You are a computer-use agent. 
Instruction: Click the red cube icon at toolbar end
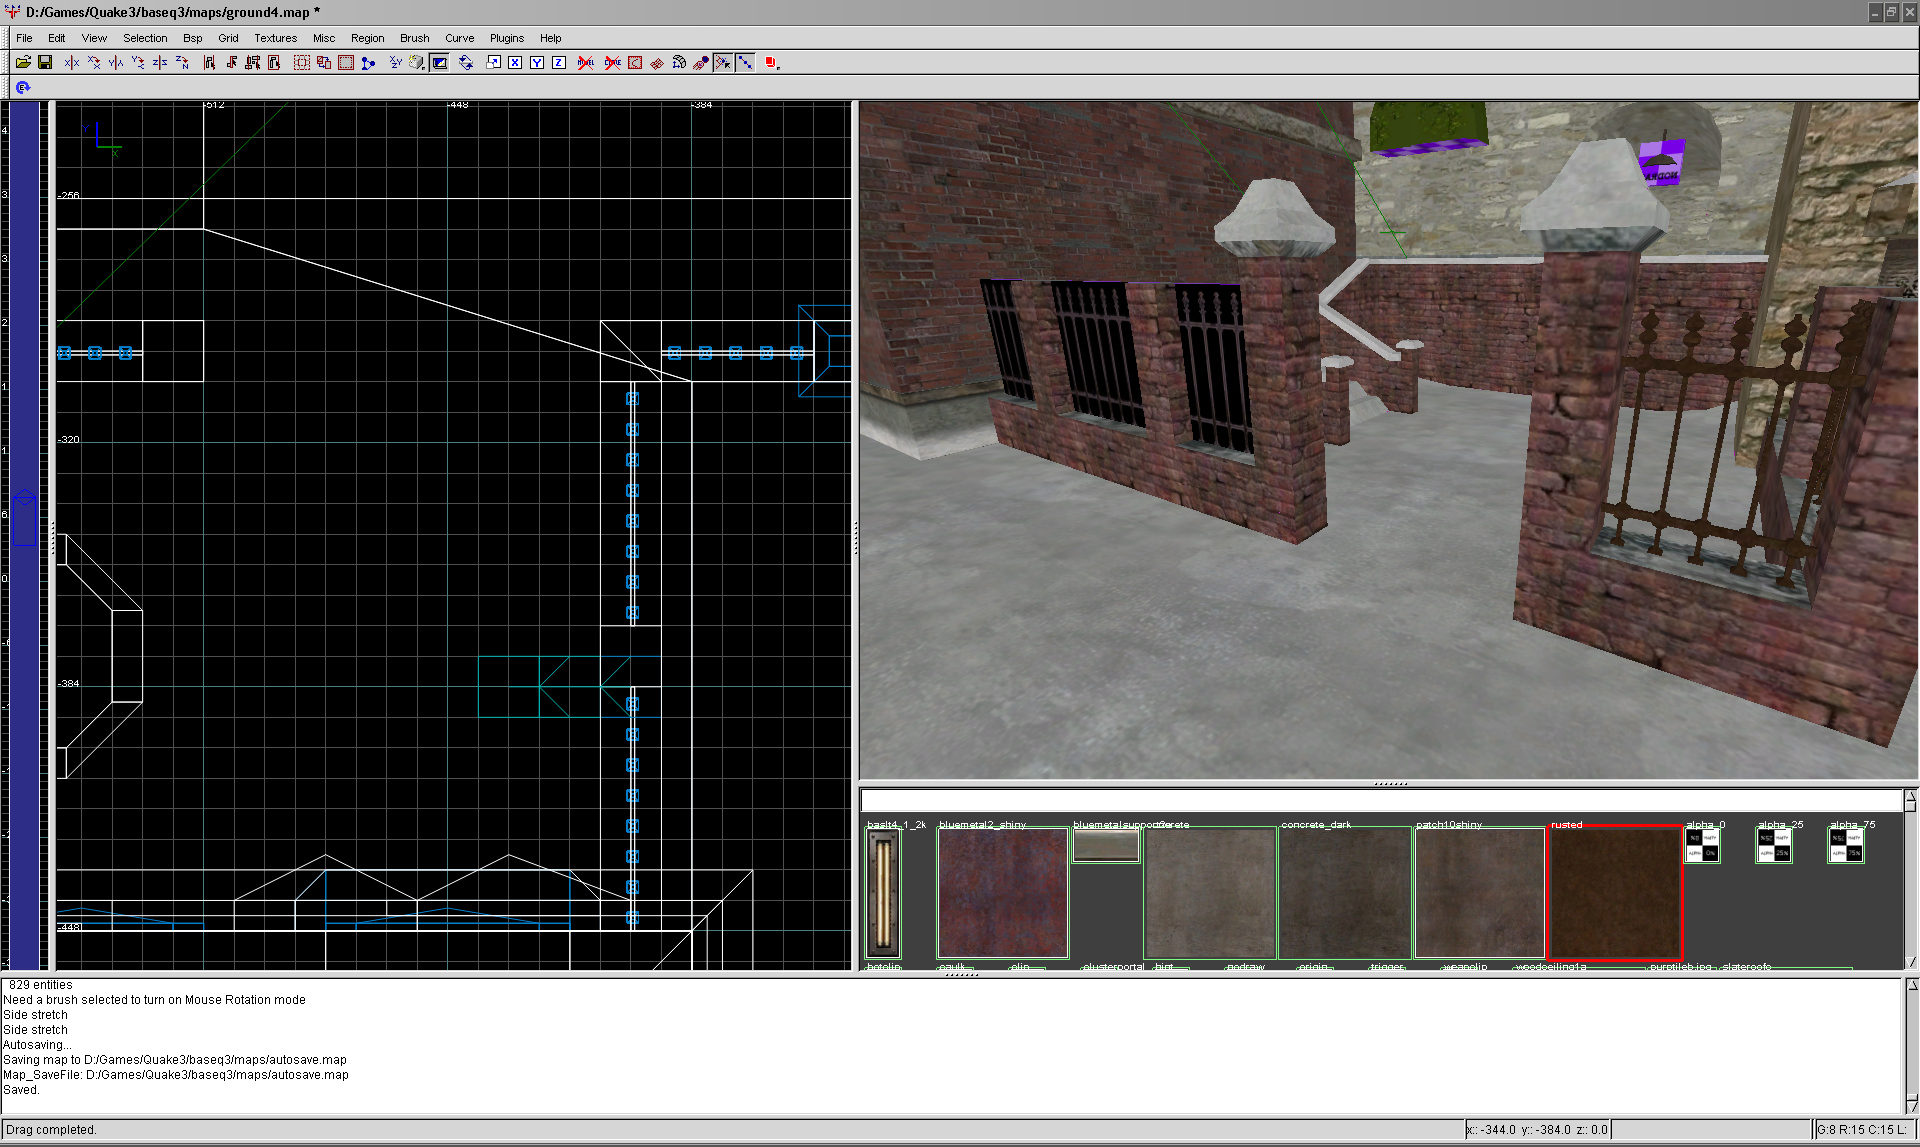[x=770, y=62]
